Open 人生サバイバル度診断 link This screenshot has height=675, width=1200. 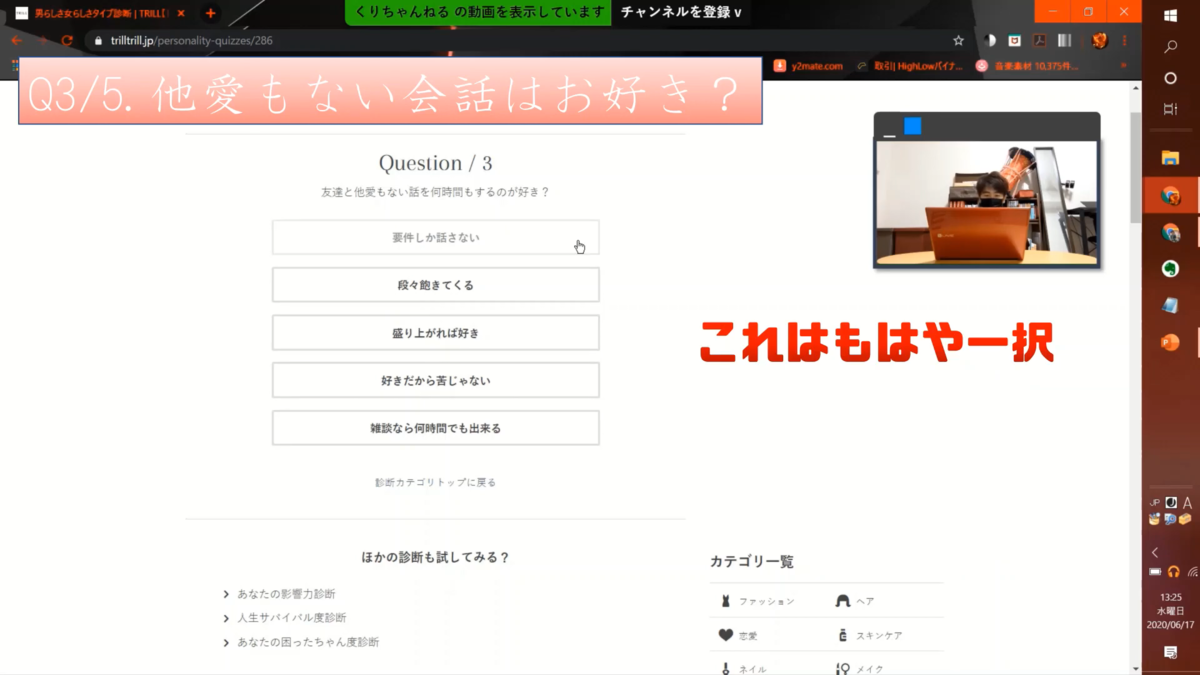(291, 618)
